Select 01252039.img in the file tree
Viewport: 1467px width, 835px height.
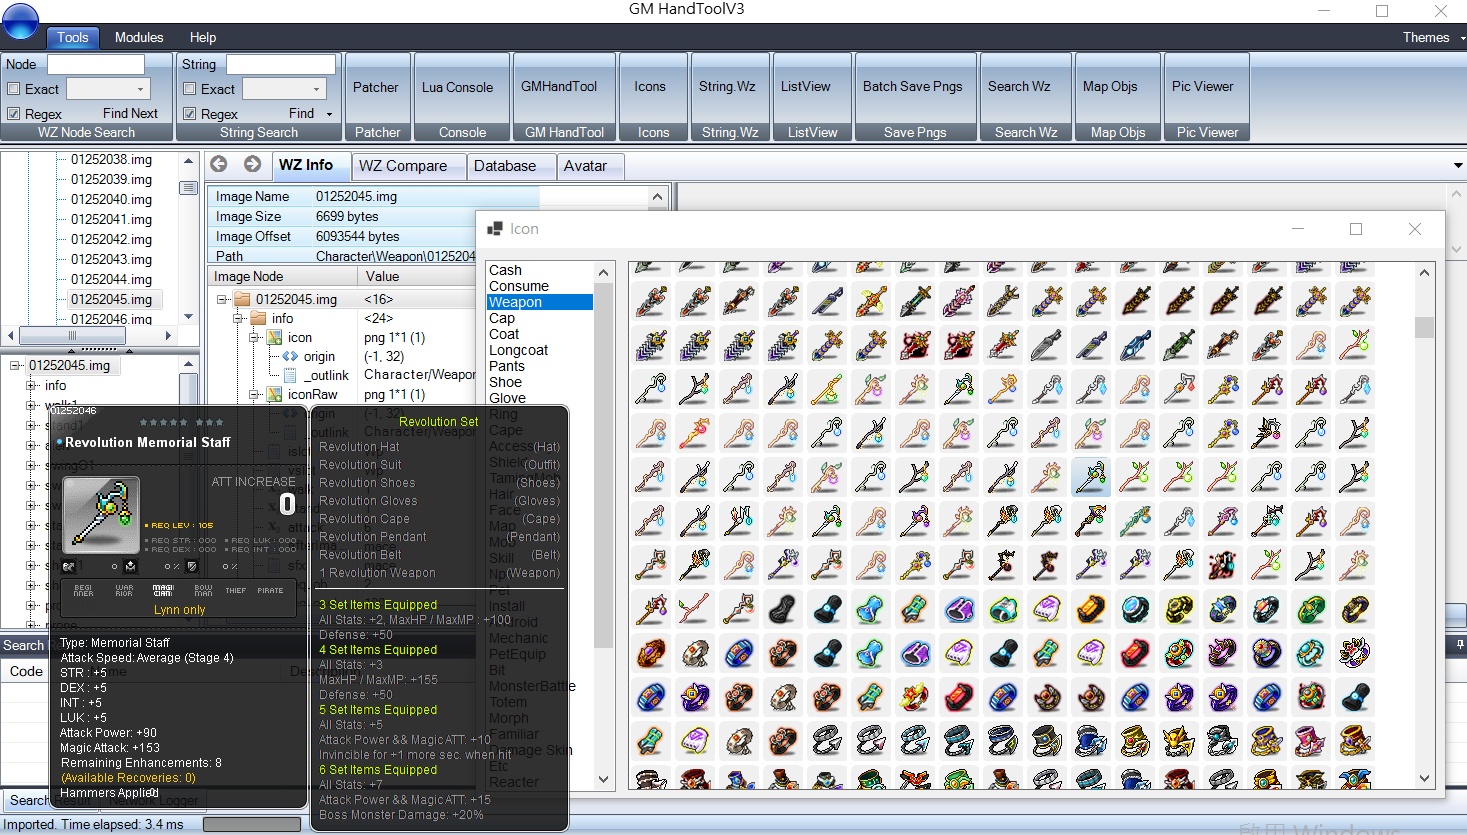pyautogui.click(x=111, y=179)
